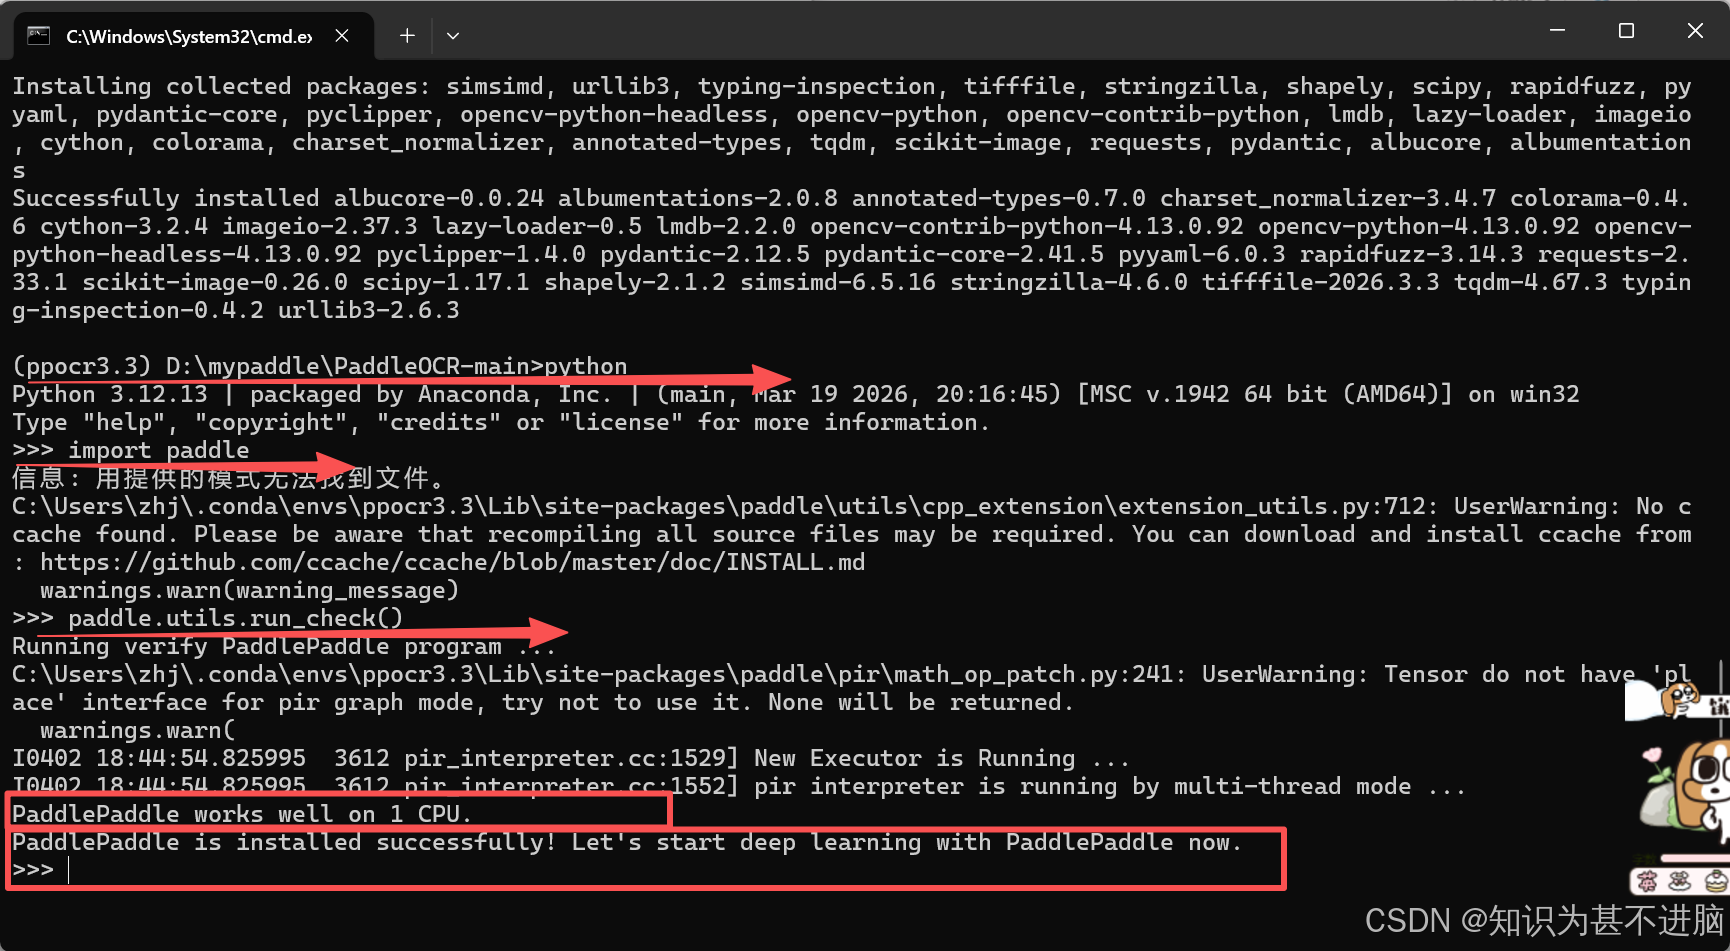Minimize the terminal window
This screenshot has height=951, width=1730.
pos(1557,31)
